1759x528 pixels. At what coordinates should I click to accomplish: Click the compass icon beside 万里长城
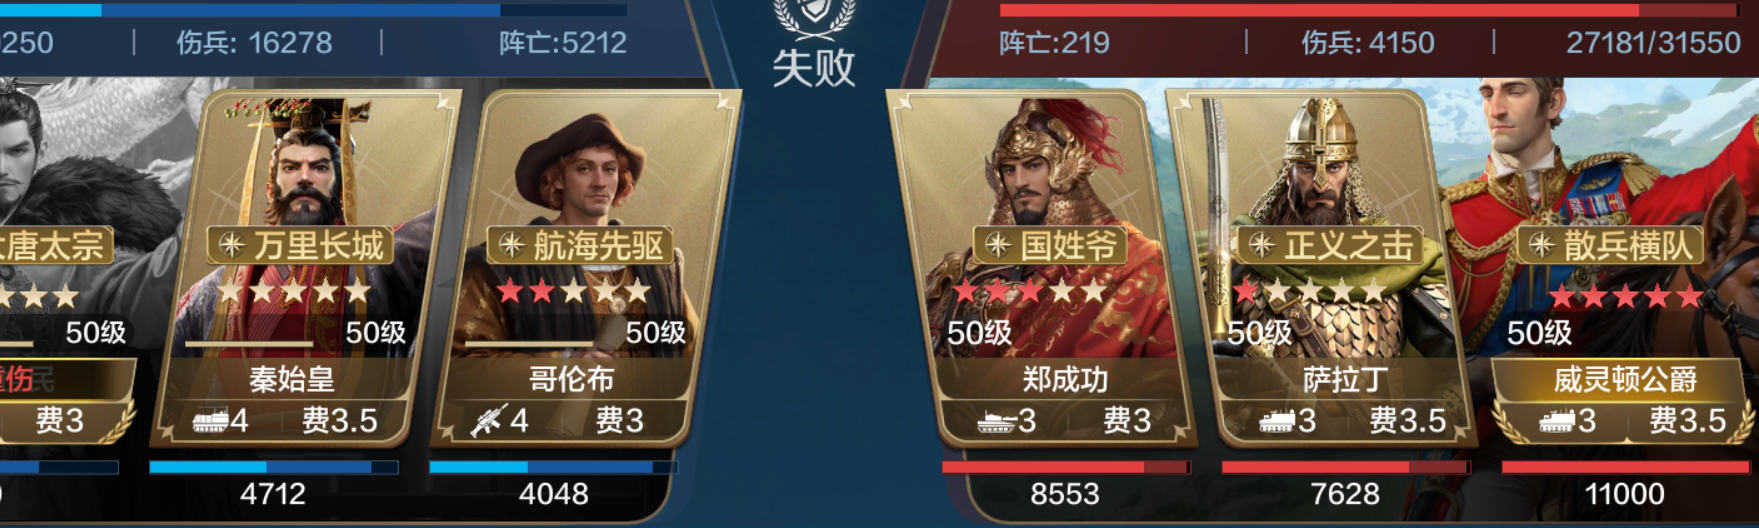coord(232,246)
